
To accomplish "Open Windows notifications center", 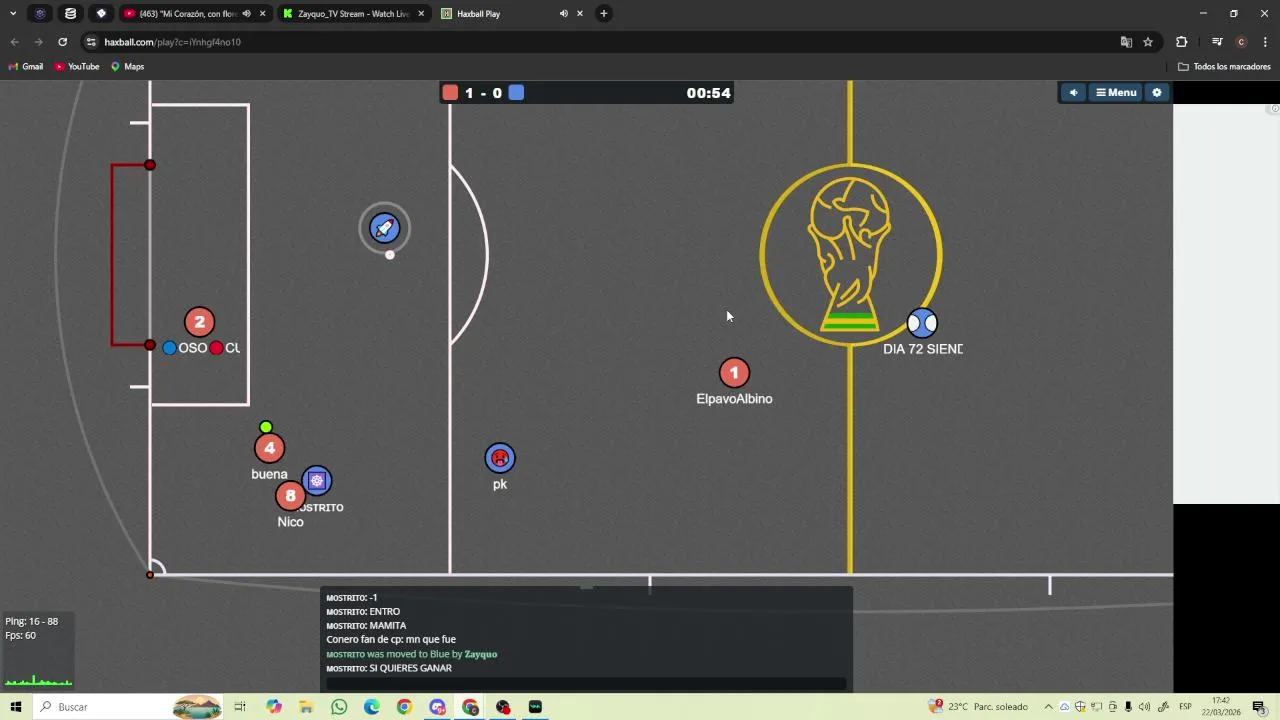I will (x=1259, y=707).
